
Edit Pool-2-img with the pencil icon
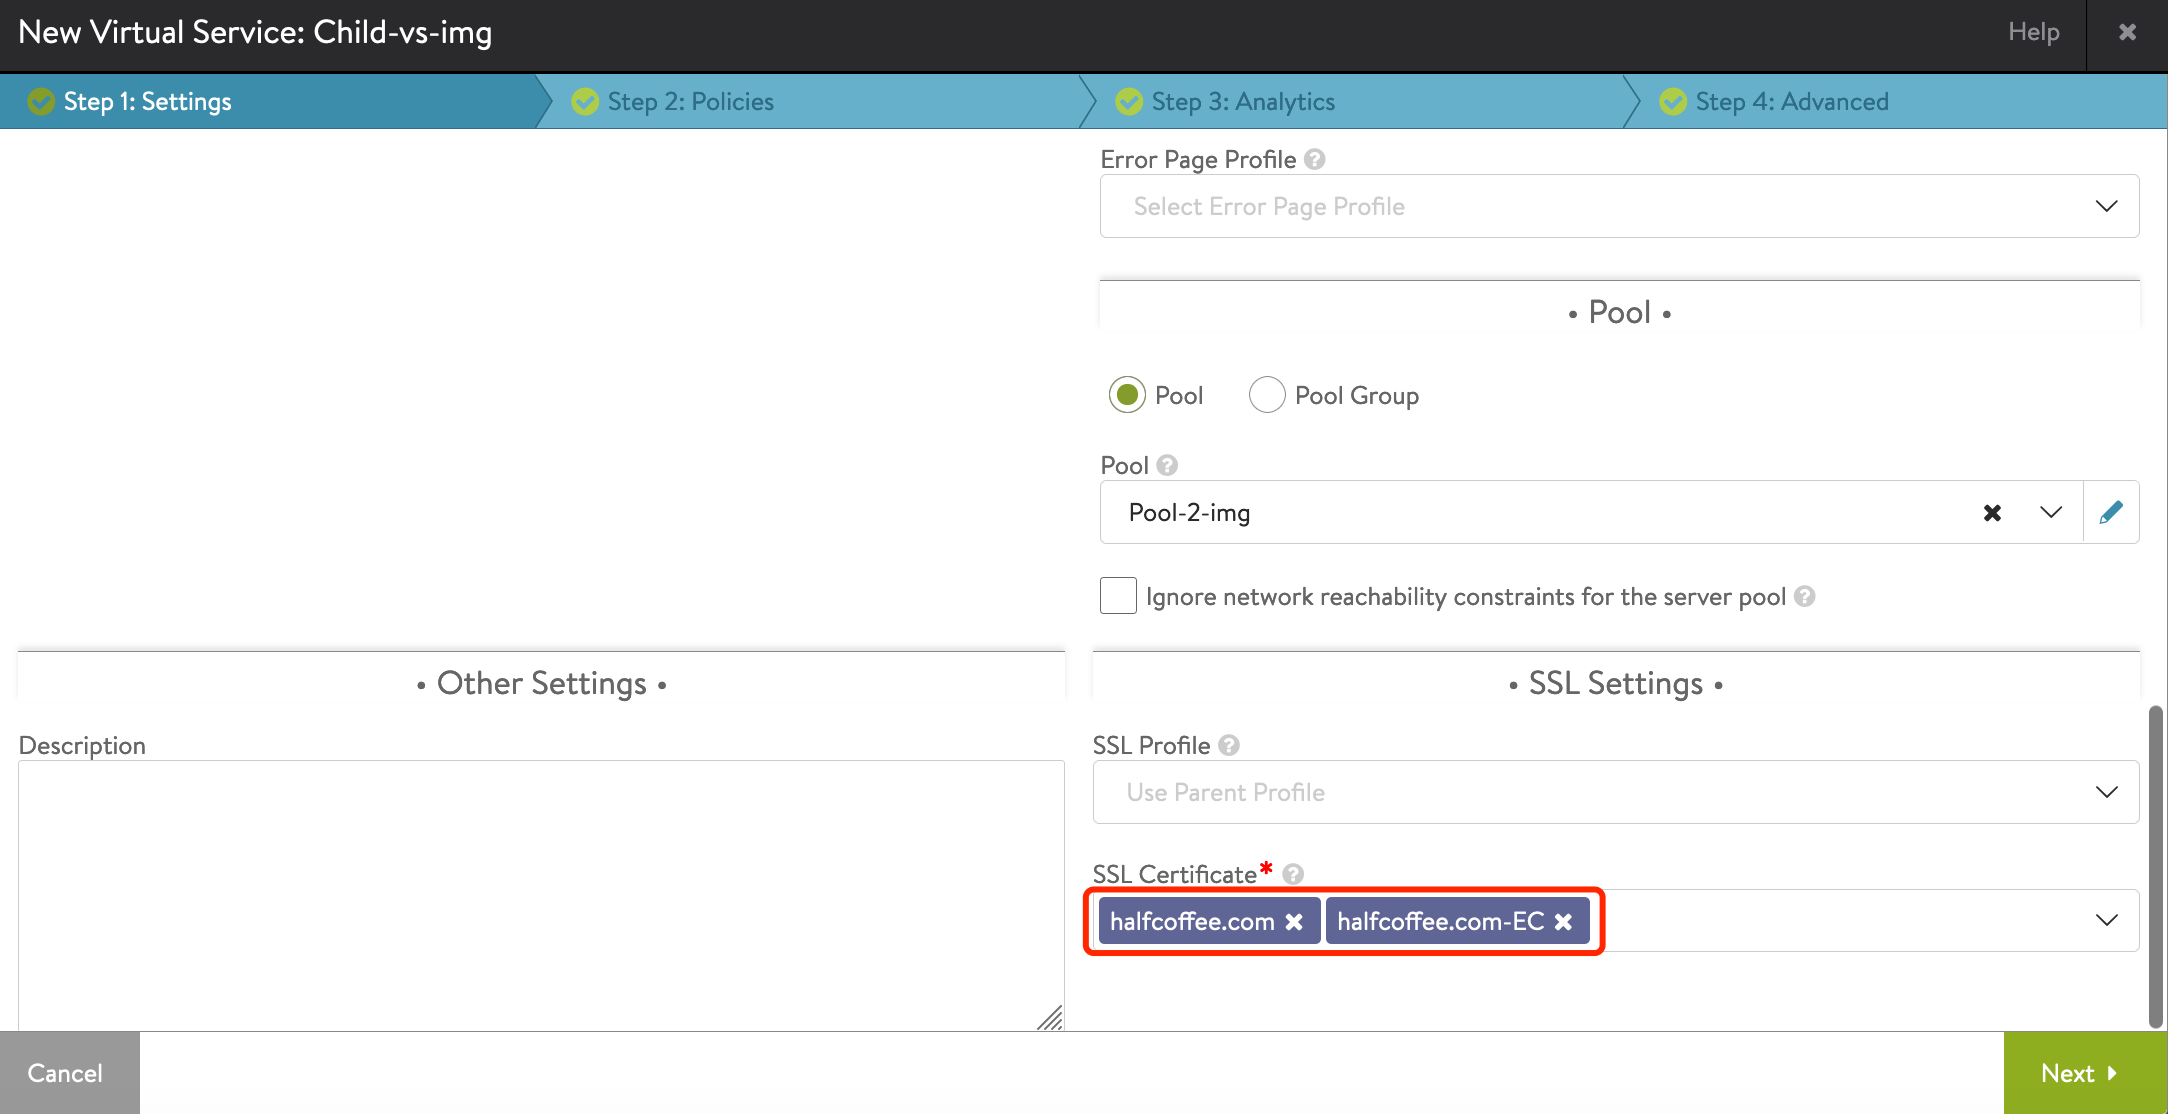pos(2111,512)
